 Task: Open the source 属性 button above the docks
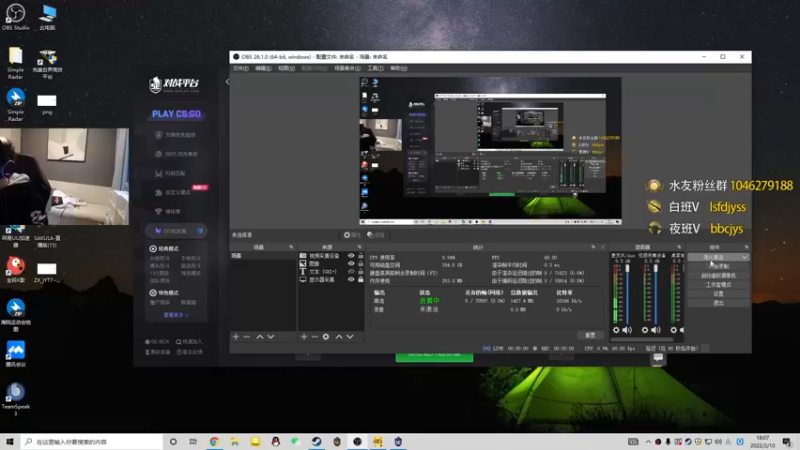352,235
